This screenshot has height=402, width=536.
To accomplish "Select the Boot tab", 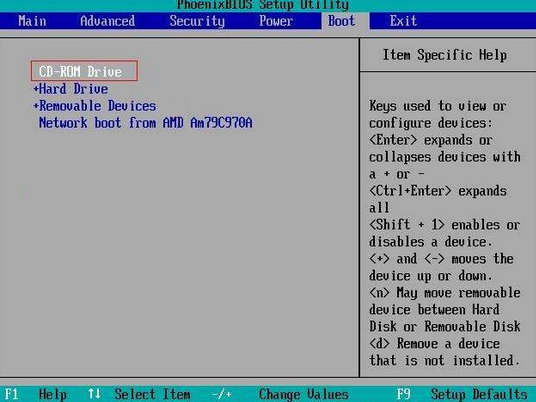I will 342,21.
